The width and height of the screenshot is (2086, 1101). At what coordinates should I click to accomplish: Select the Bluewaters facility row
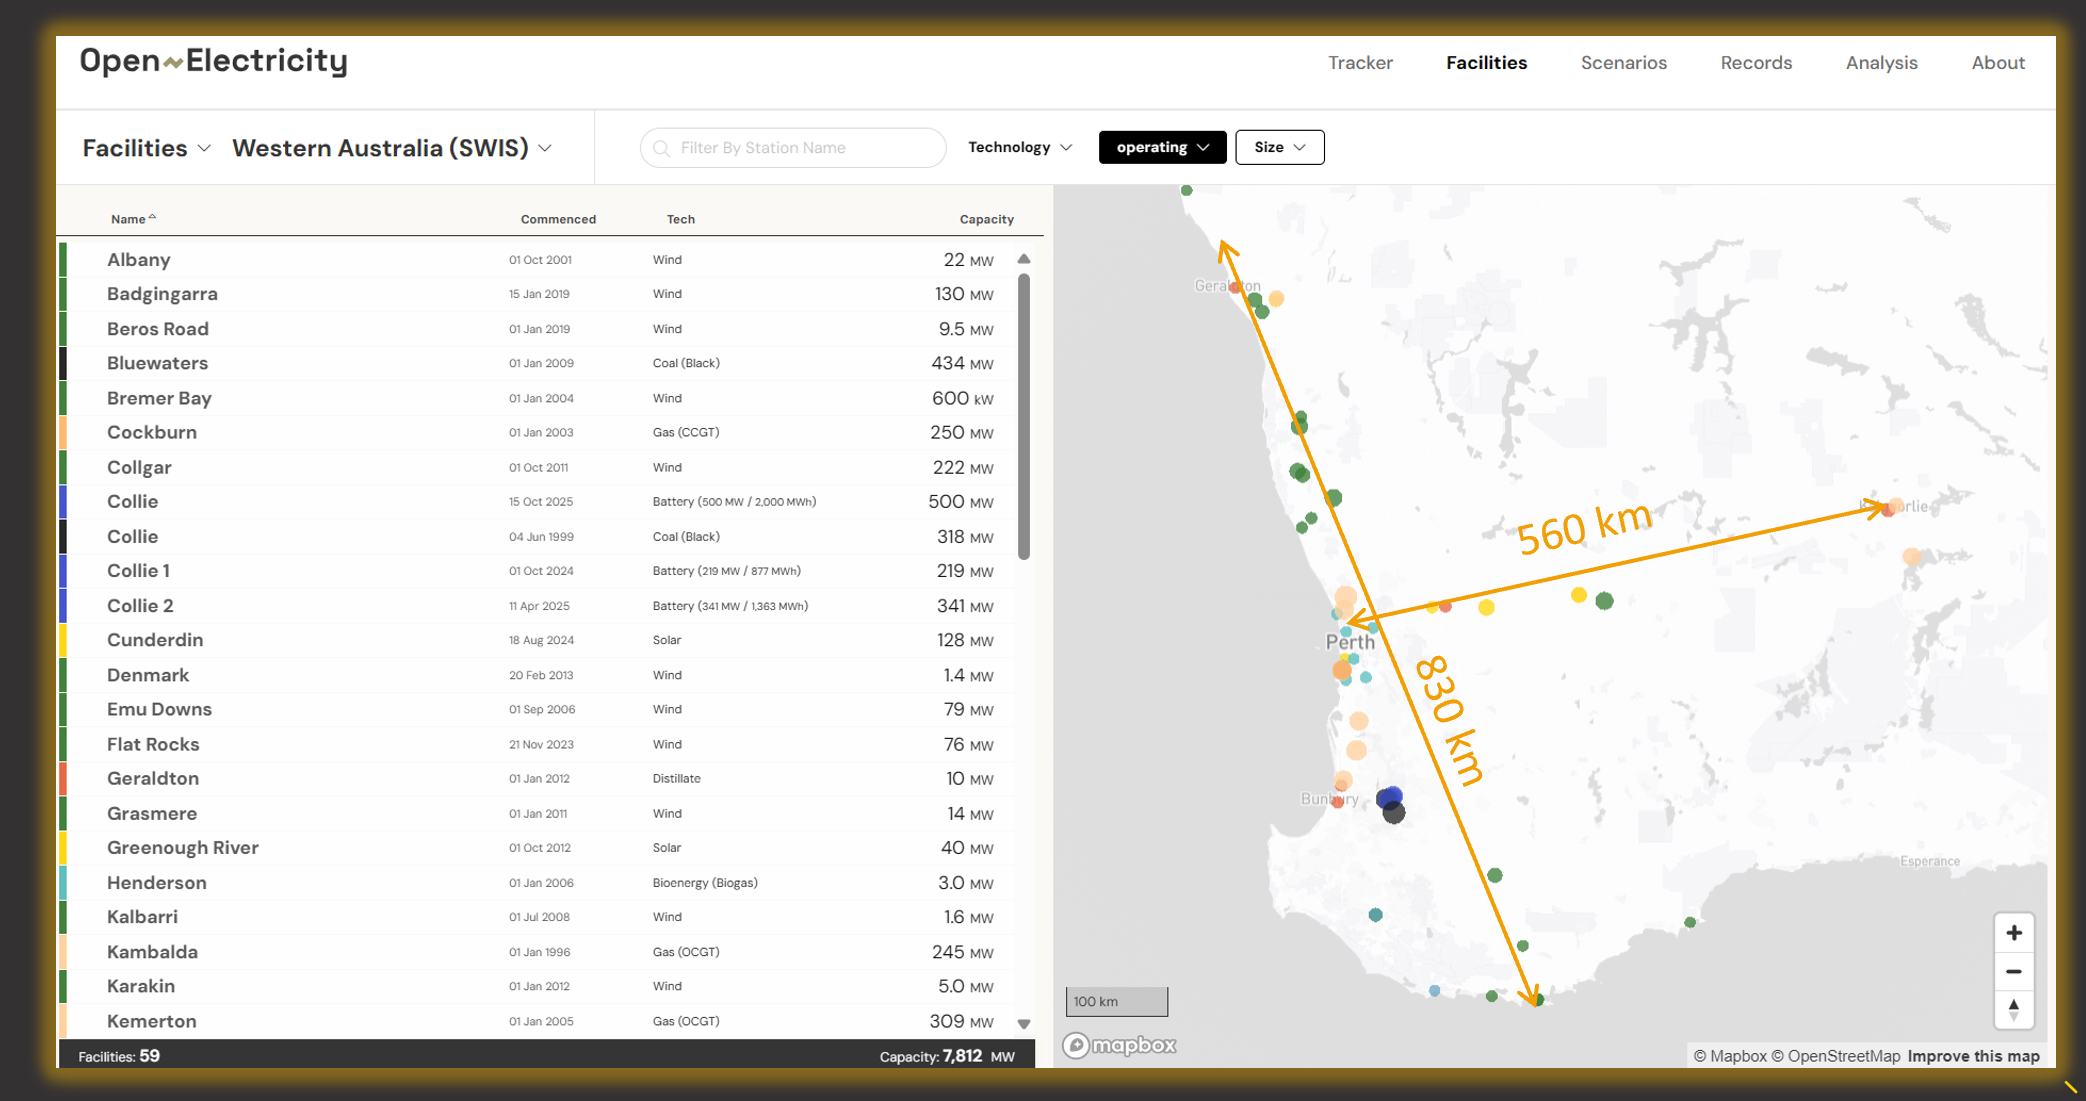[x=157, y=363]
